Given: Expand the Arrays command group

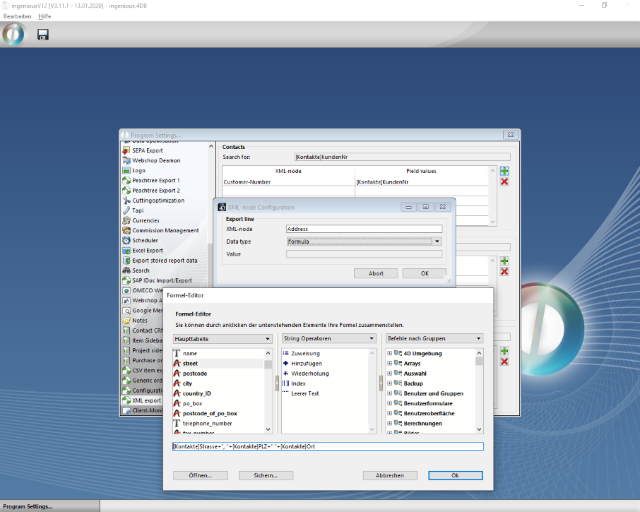Looking at the screenshot, I should point(389,364).
